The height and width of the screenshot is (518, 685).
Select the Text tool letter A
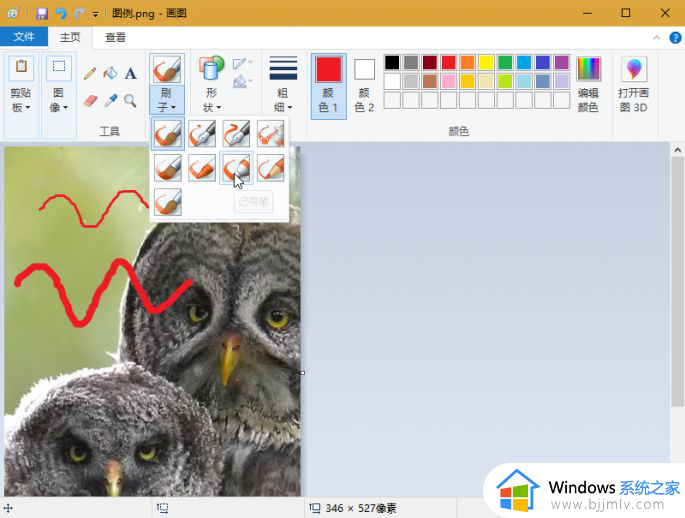tap(130, 73)
